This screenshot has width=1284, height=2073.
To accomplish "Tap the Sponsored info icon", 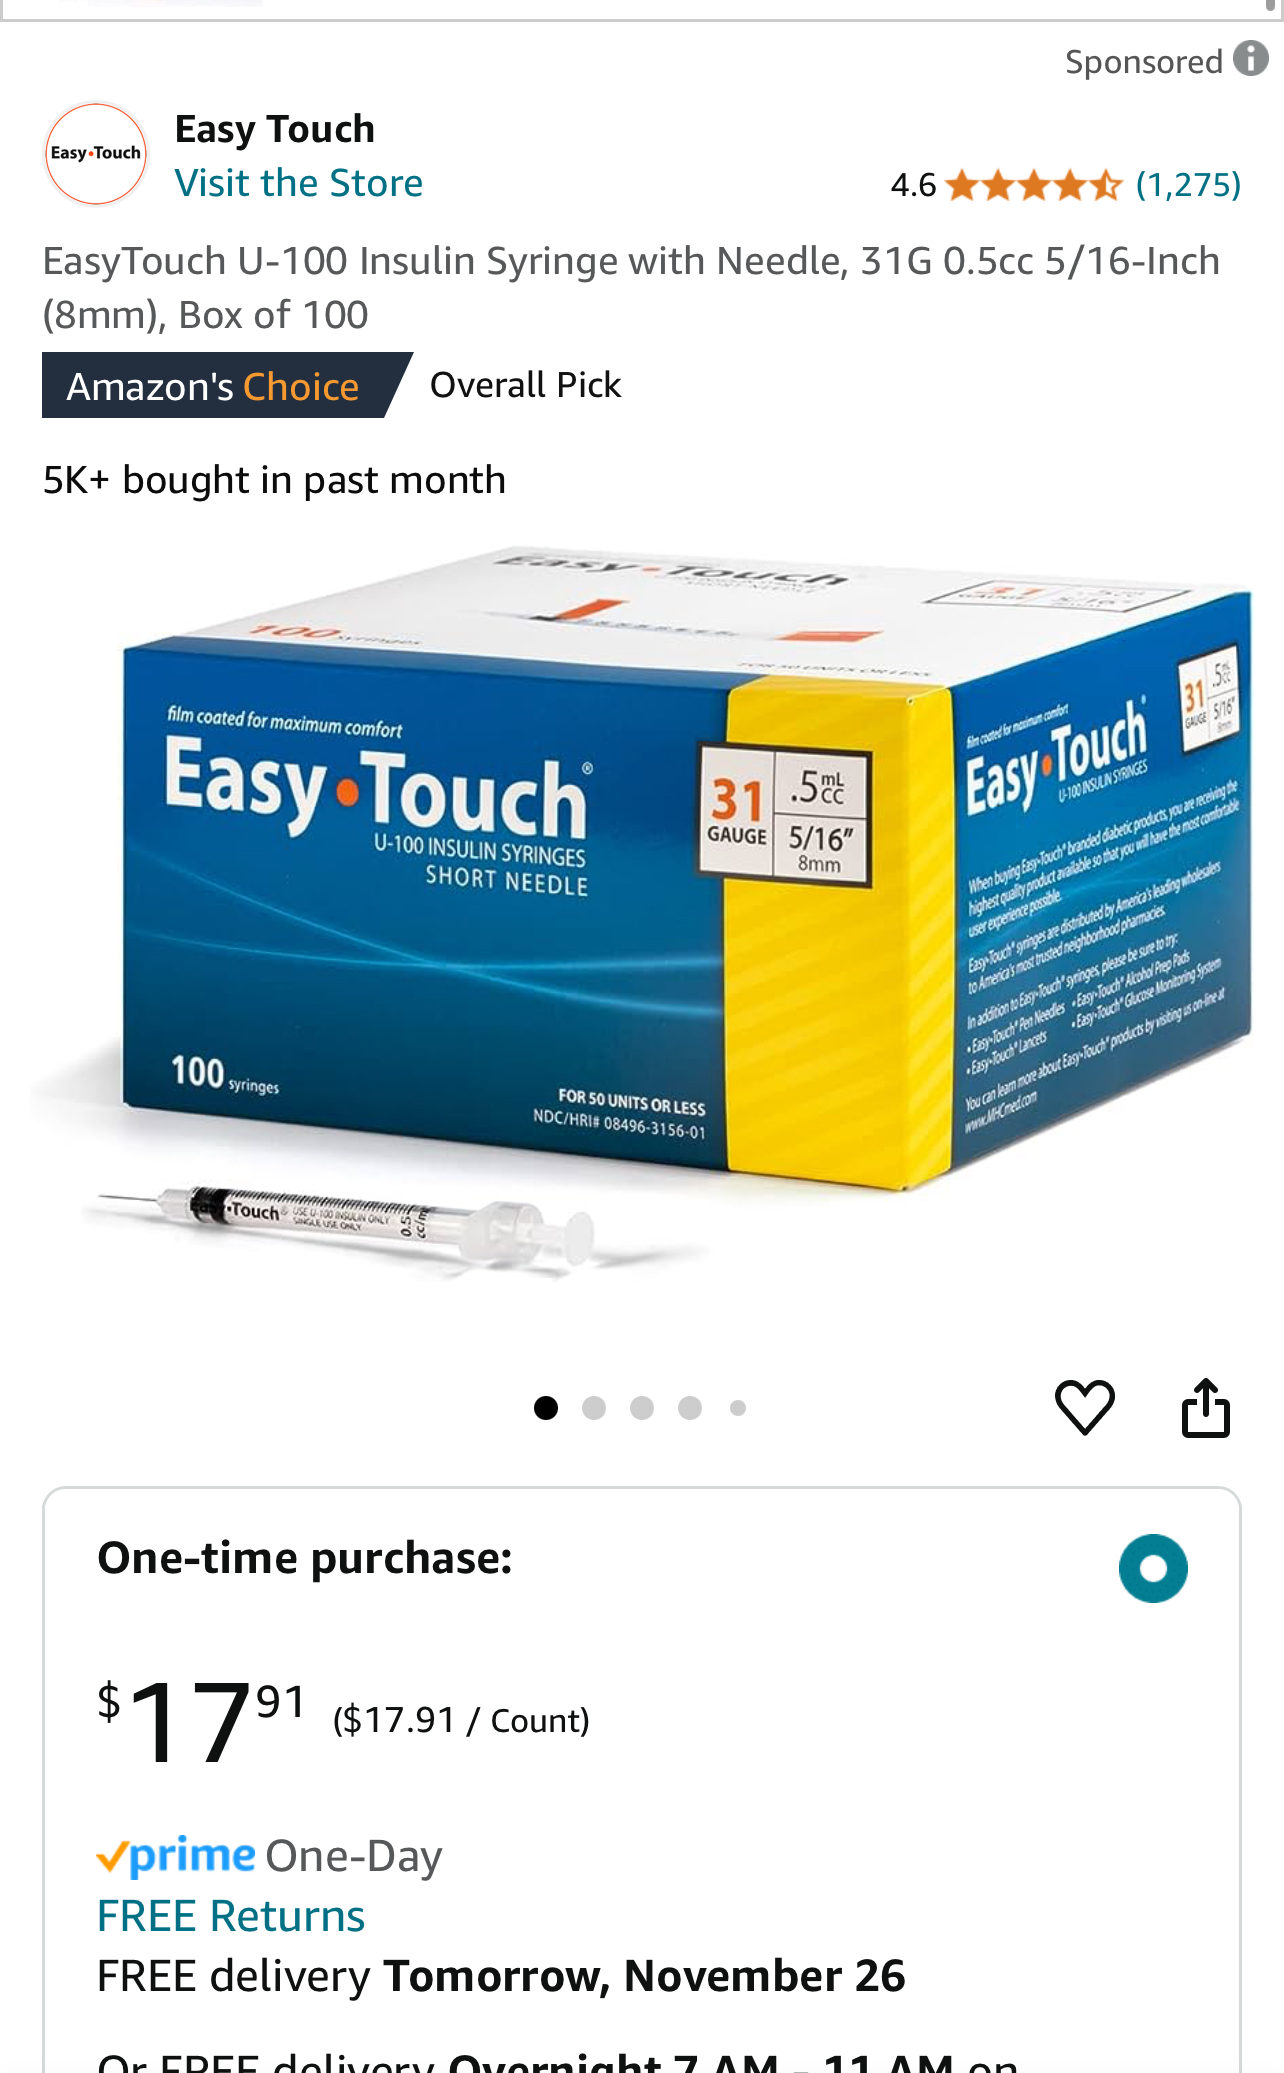I will pos(1250,58).
